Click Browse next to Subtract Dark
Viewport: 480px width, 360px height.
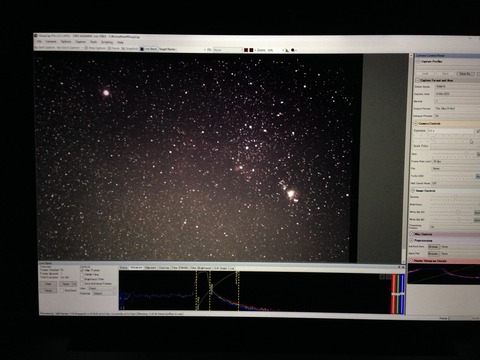pyautogui.click(x=434, y=247)
